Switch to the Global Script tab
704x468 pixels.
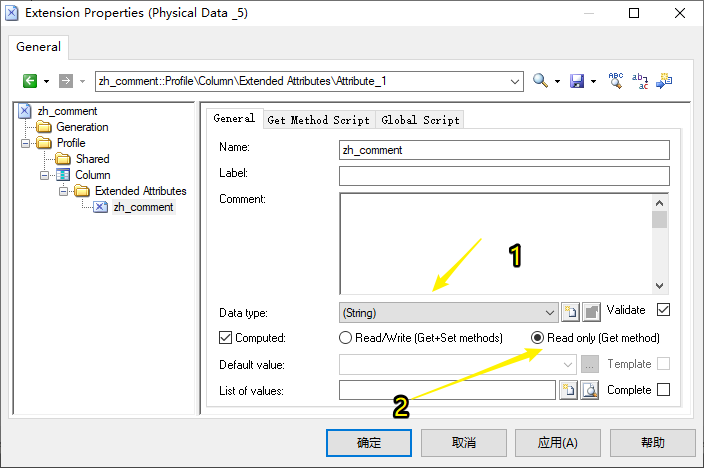(420, 120)
